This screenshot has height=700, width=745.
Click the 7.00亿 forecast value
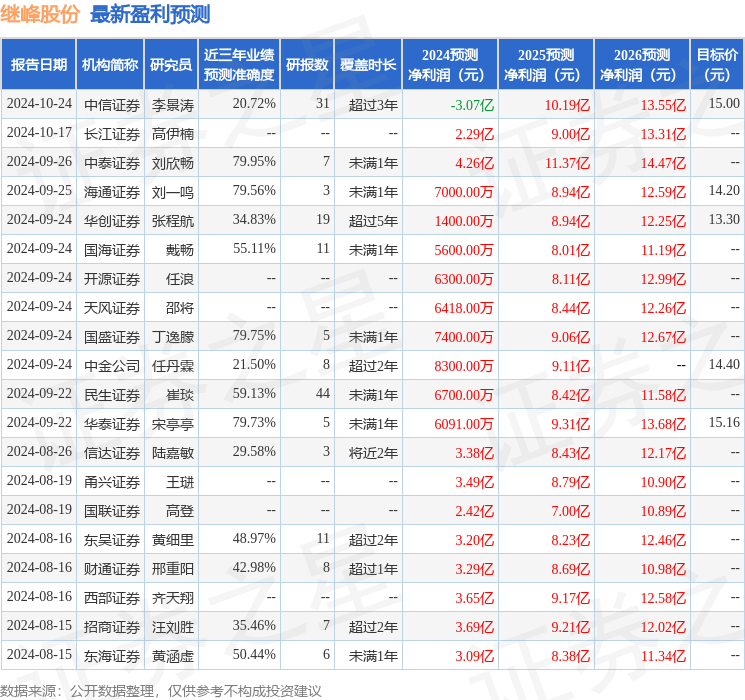[x=570, y=511]
